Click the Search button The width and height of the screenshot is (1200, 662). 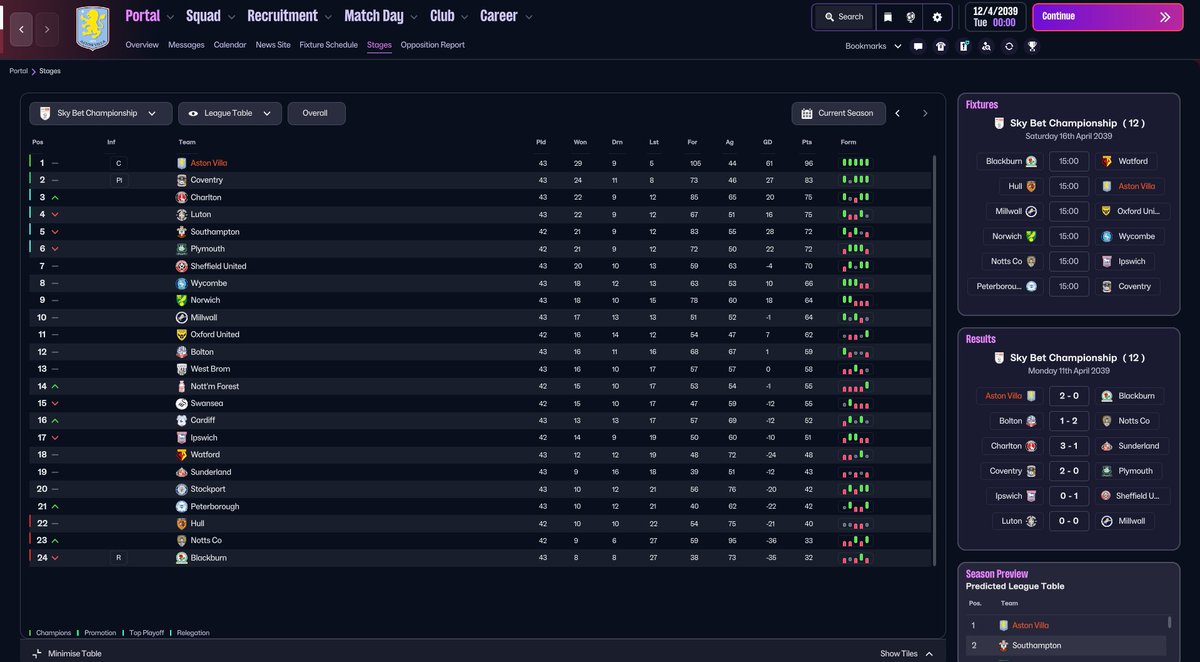pyautogui.click(x=842, y=17)
